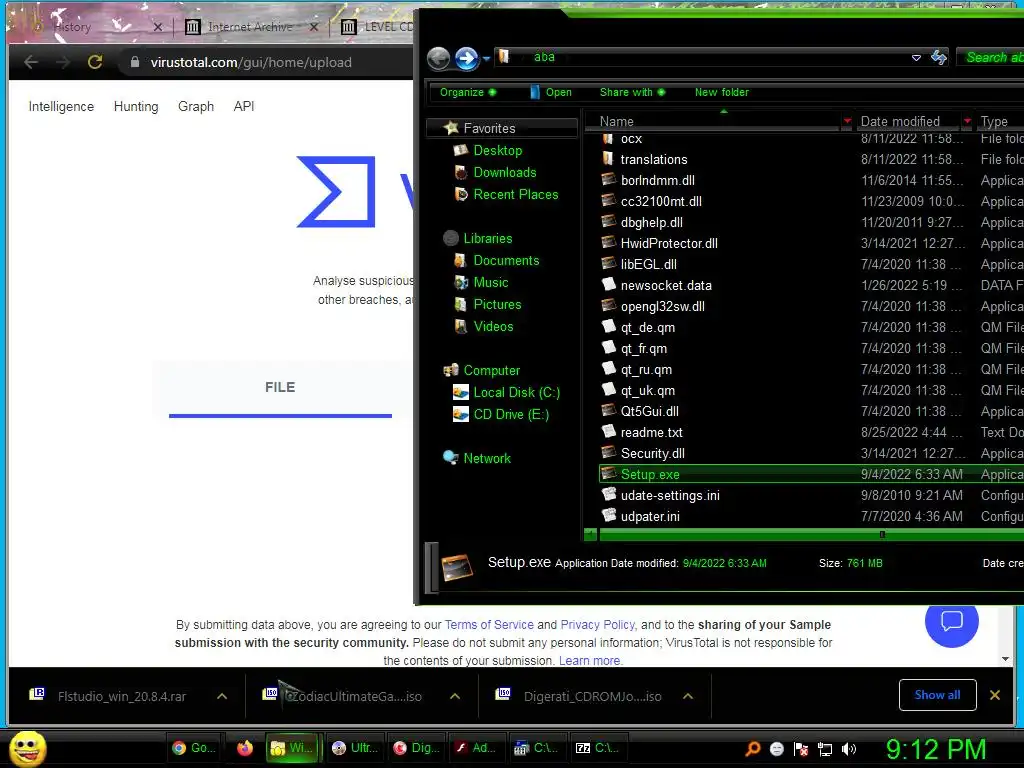Select the Setup.exe file icon
The width and height of the screenshot is (1024, 768).
(x=608, y=473)
